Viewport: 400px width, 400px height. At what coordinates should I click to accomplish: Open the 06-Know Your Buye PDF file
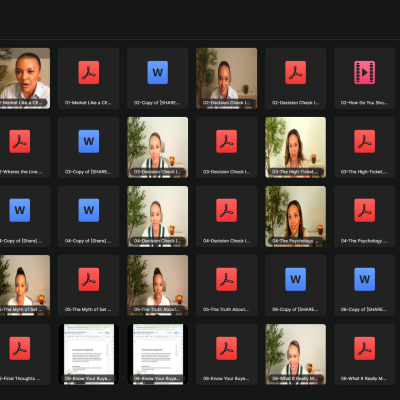tap(227, 354)
